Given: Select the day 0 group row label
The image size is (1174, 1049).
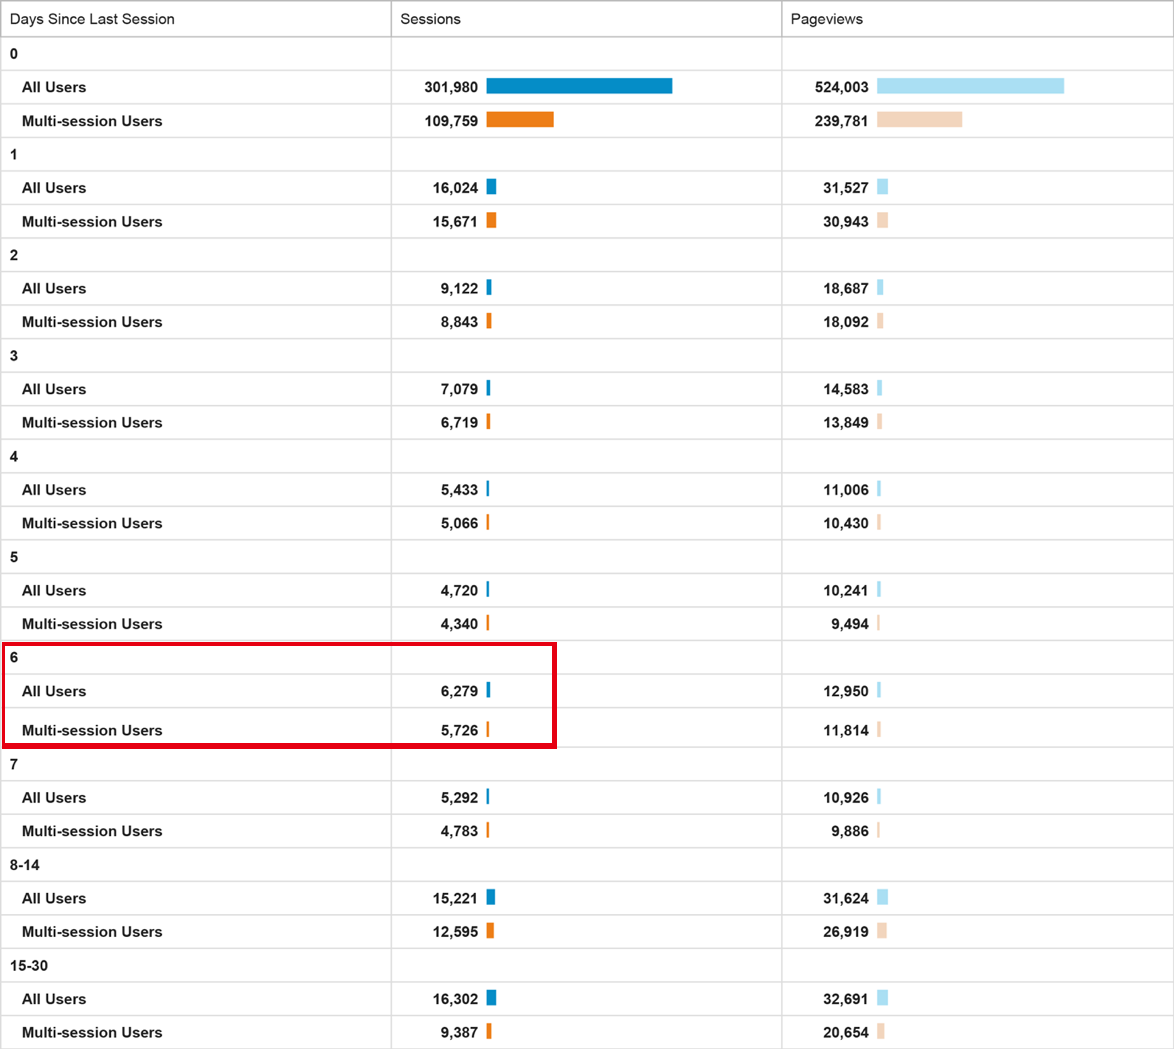Looking at the screenshot, I should point(14,54).
